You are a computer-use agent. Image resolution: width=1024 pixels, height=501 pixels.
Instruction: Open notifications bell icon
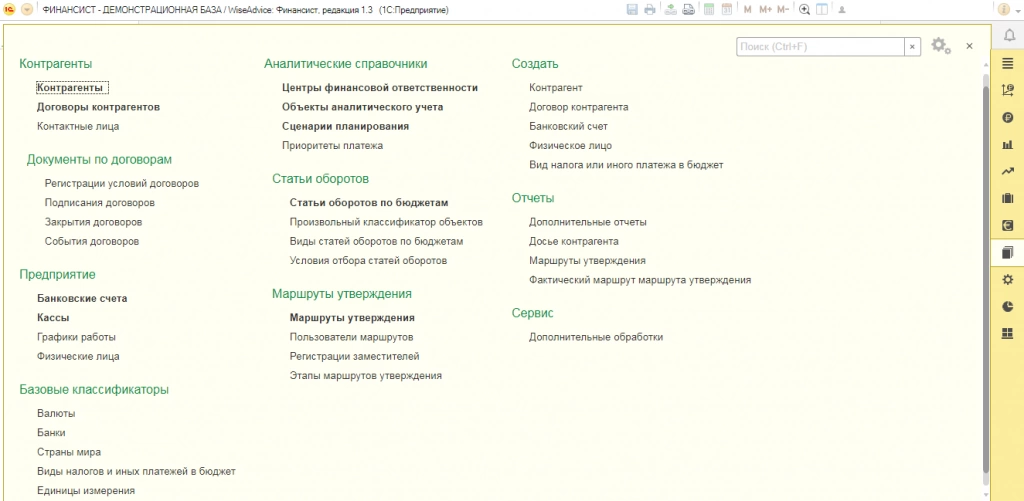(x=1008, y=35)
